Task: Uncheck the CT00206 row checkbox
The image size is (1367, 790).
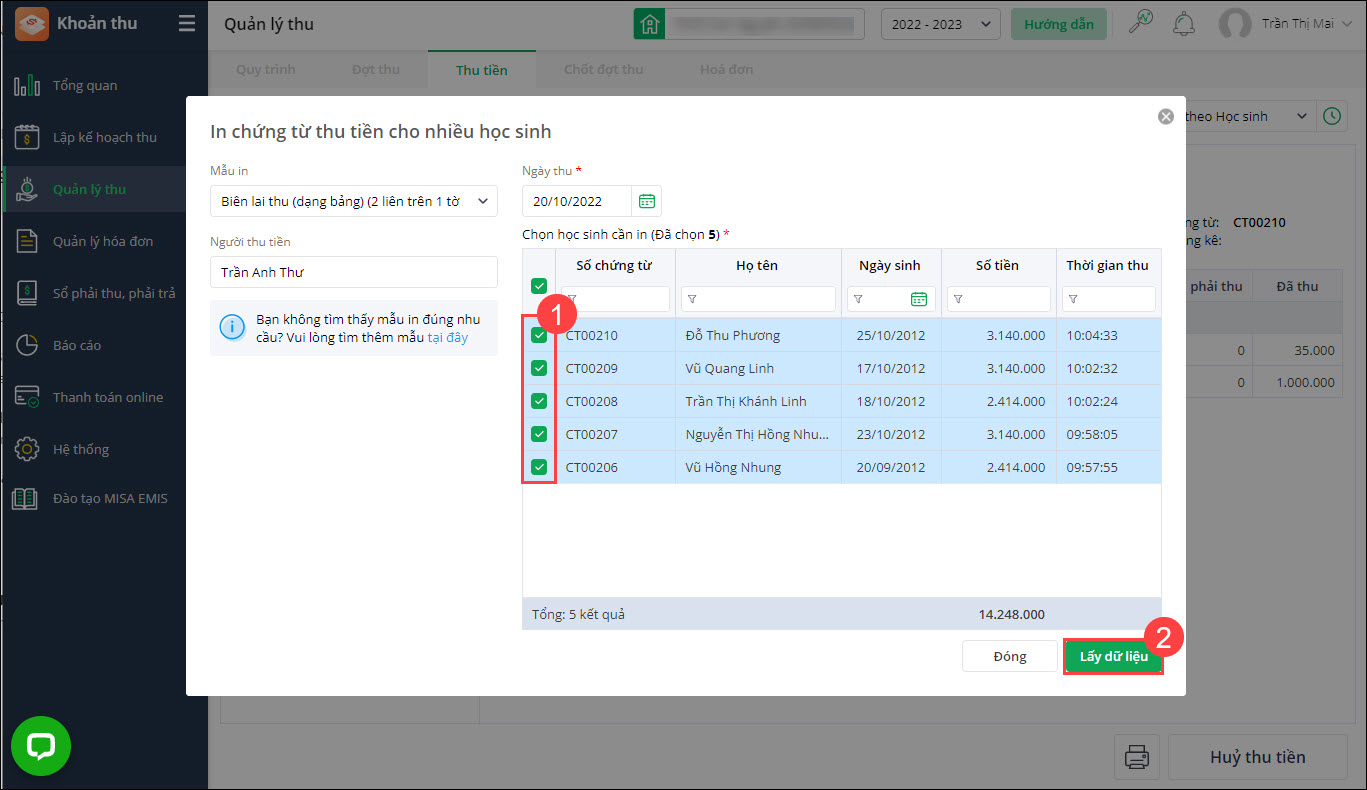Action: tap(539, 467)
